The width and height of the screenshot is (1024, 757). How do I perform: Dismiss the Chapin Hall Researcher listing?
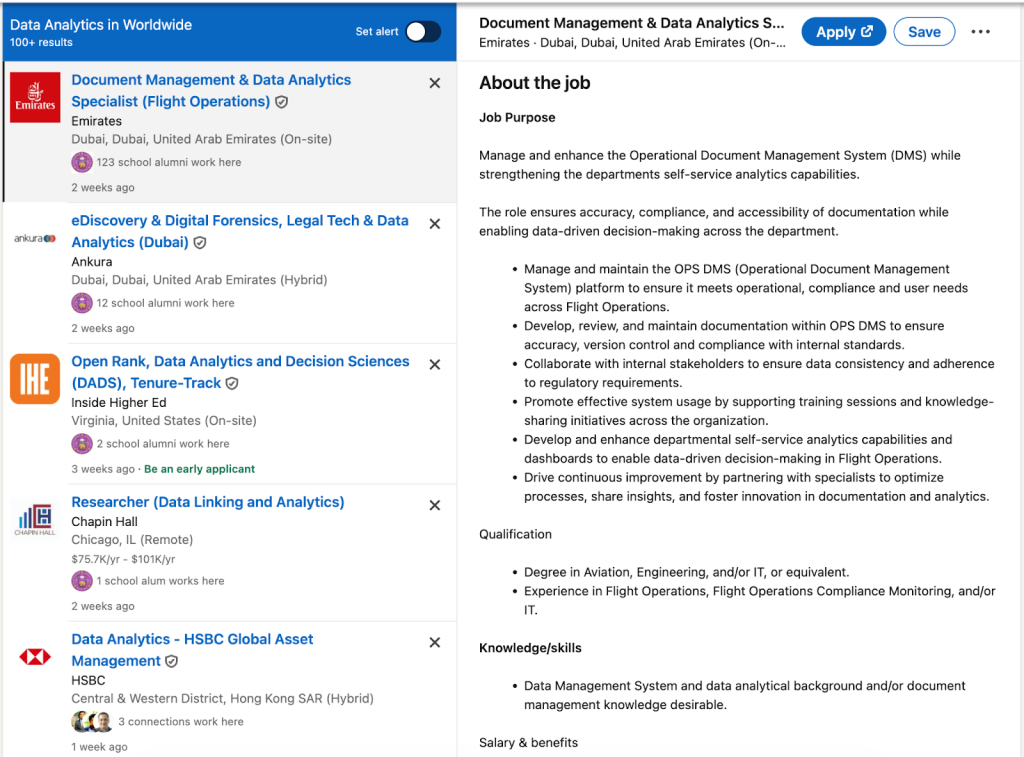(434, 505)
